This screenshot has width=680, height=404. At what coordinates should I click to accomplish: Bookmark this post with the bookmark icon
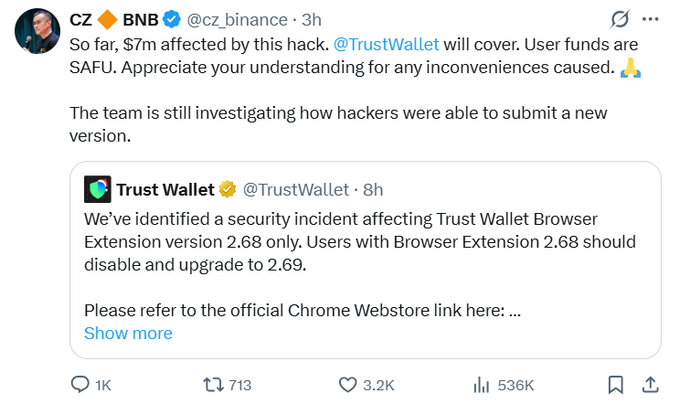[615, 384]
